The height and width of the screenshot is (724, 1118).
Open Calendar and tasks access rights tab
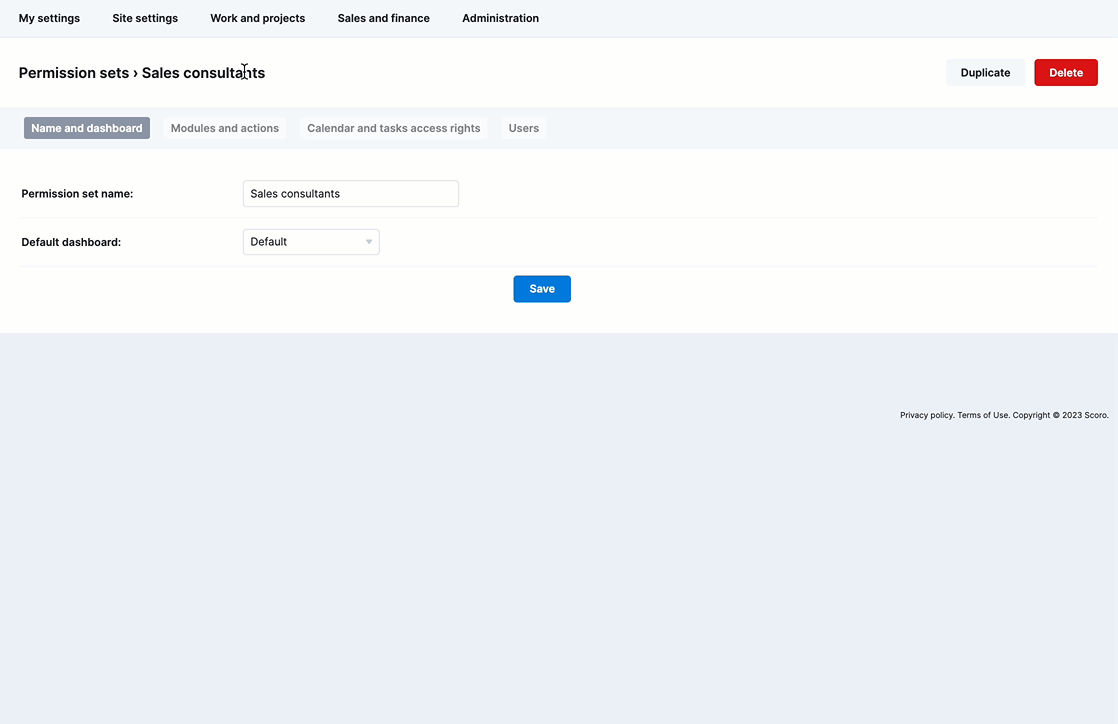click(394, 128)
